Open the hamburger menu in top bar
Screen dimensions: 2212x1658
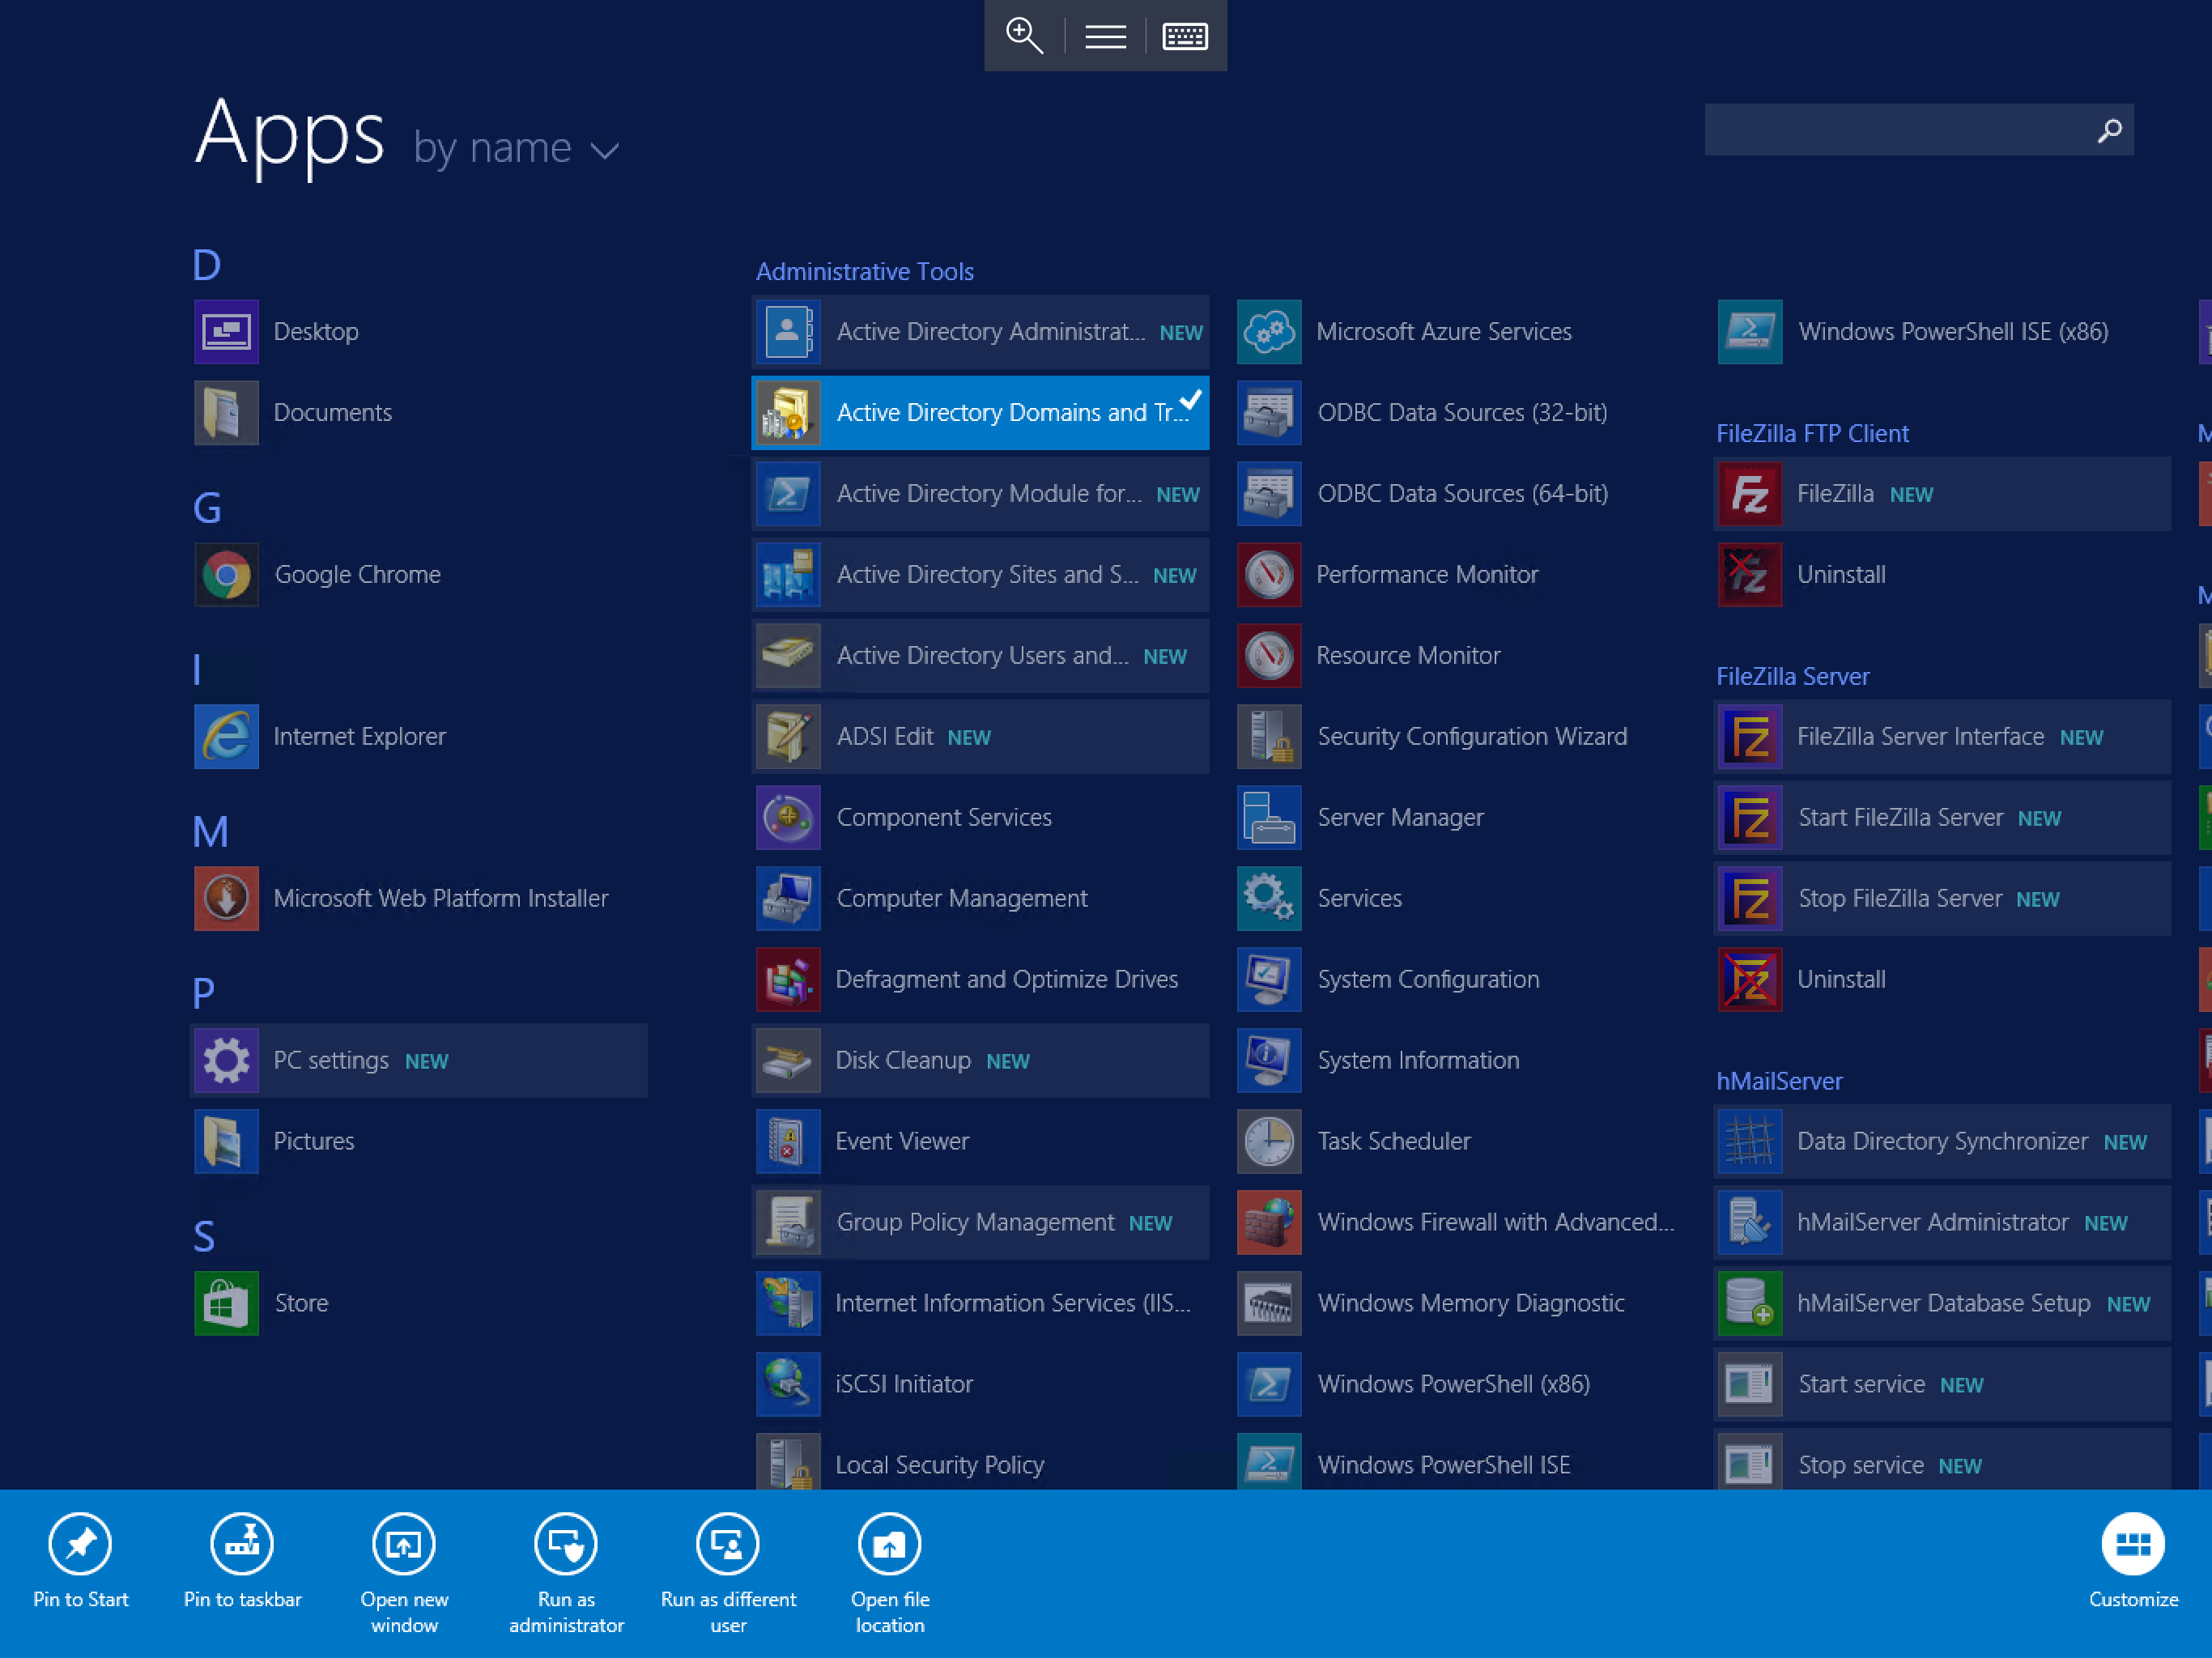1105,36
